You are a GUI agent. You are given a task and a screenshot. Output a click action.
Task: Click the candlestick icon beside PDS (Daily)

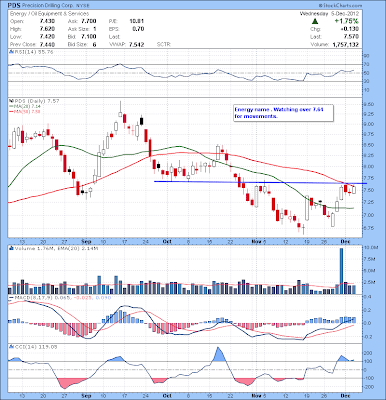point(11,101)
